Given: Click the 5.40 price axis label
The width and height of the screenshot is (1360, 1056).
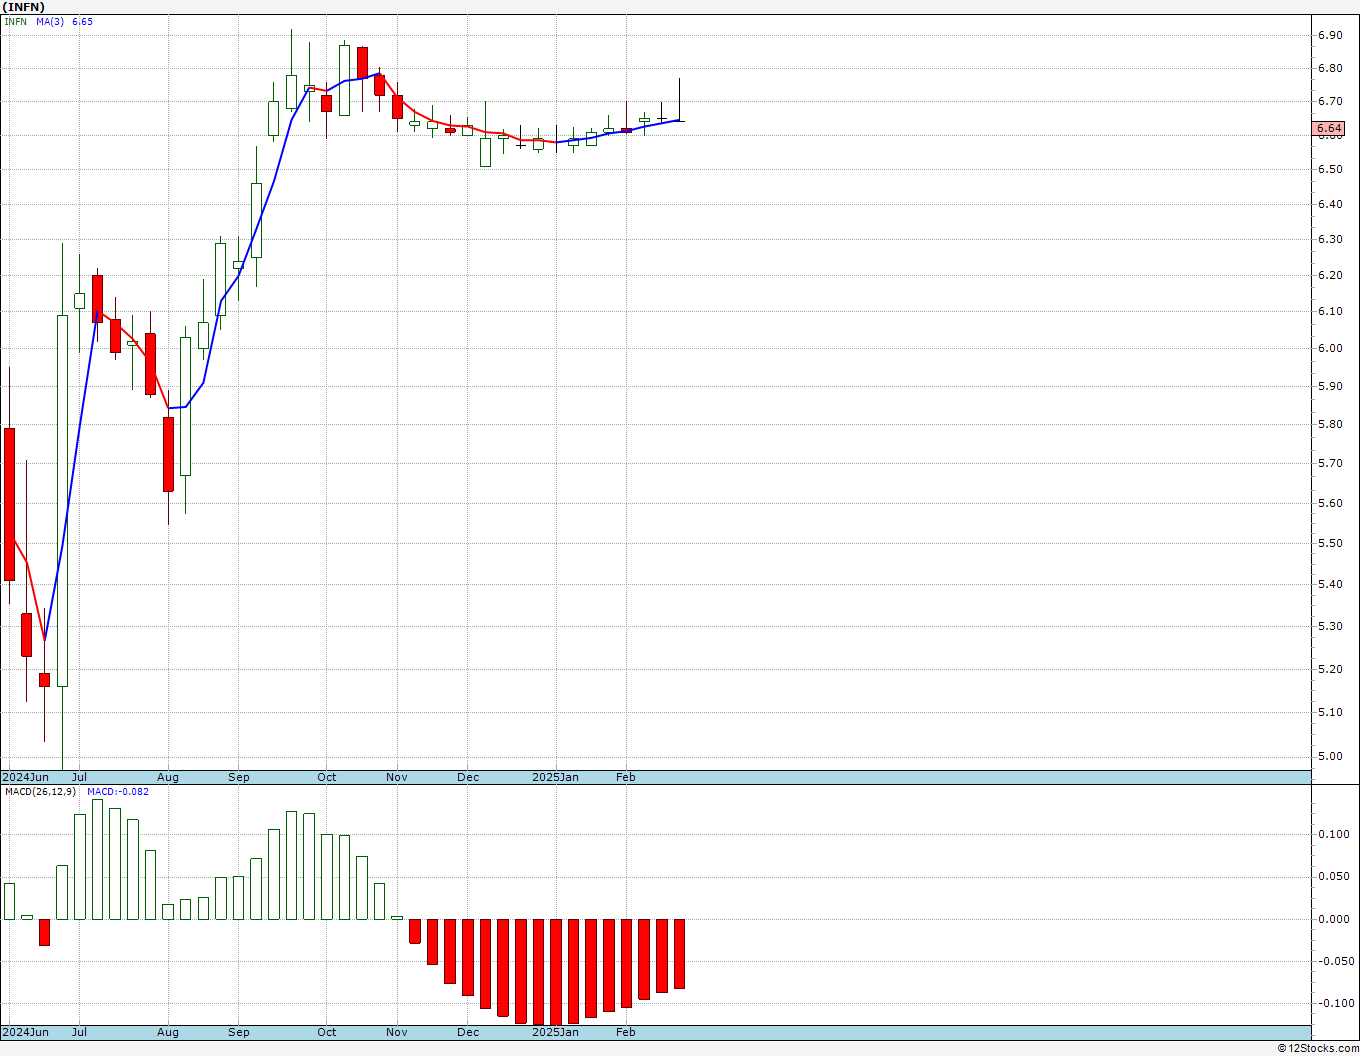Looking at the screenshot, I should (1330, 584).
